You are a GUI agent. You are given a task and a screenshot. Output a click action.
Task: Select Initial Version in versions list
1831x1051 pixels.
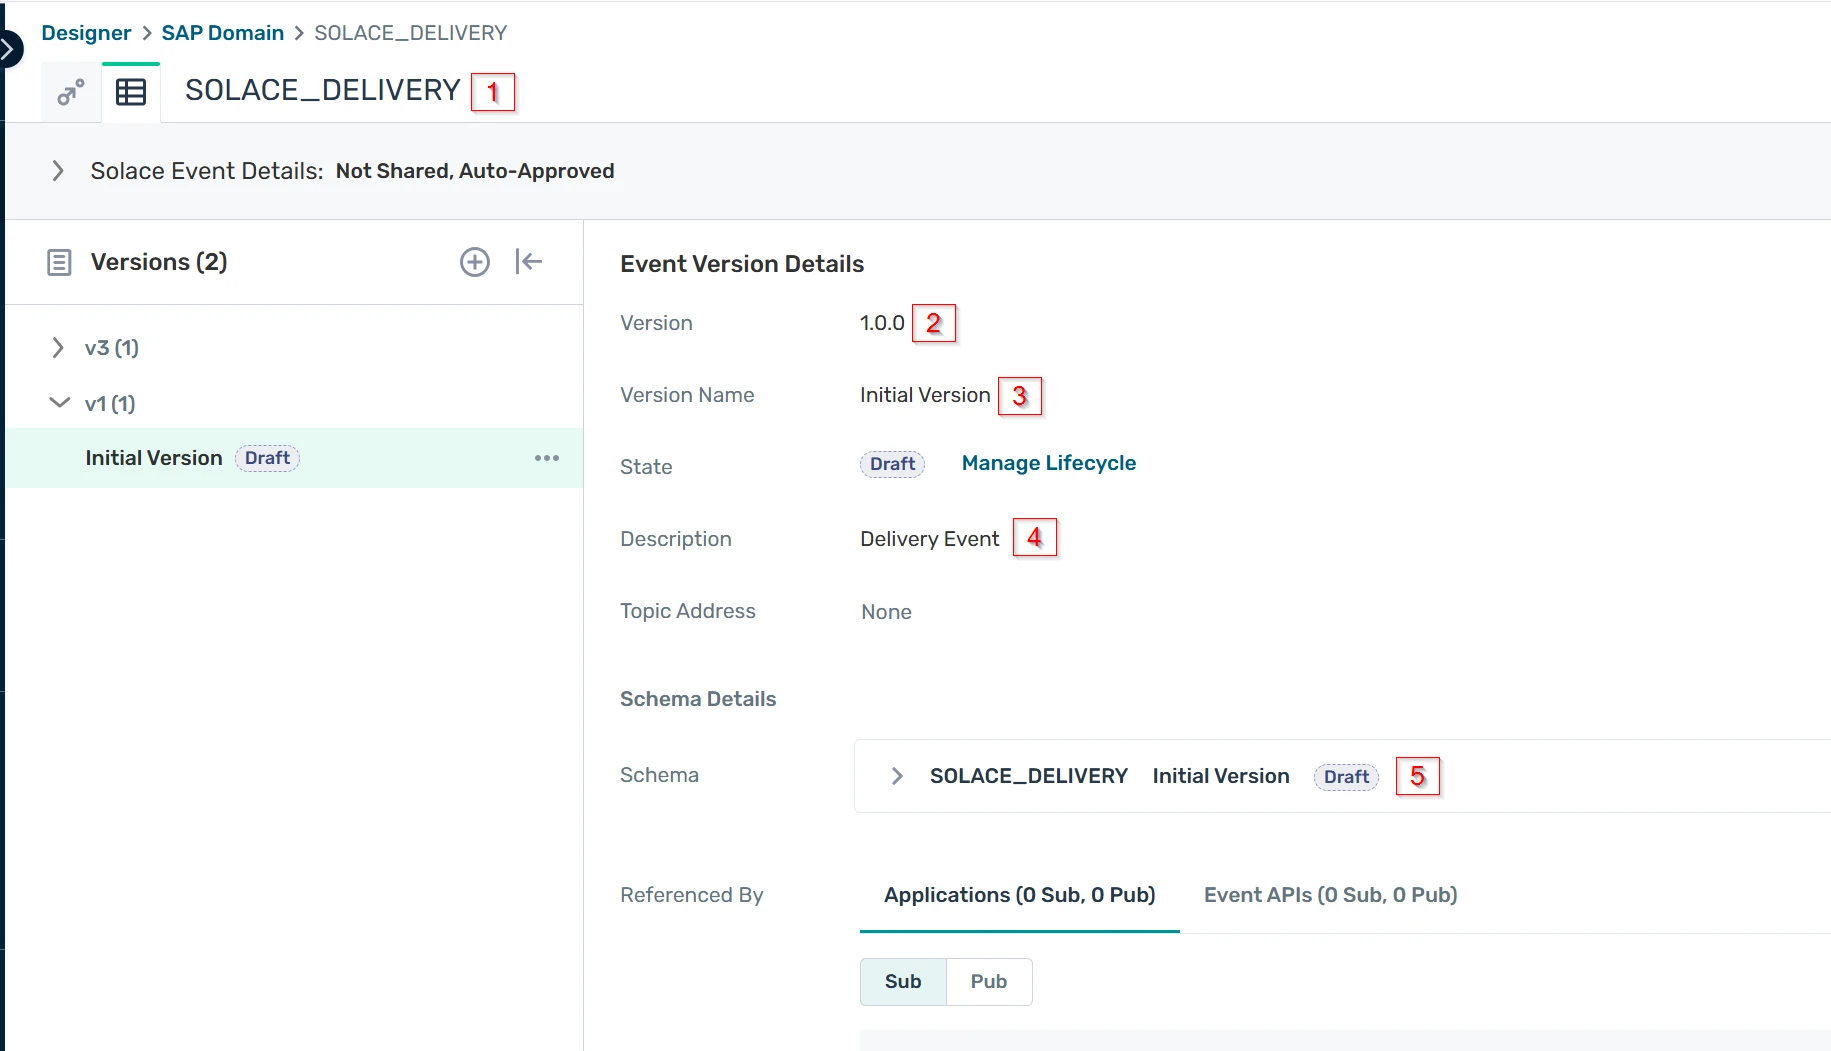click(294, 458)
